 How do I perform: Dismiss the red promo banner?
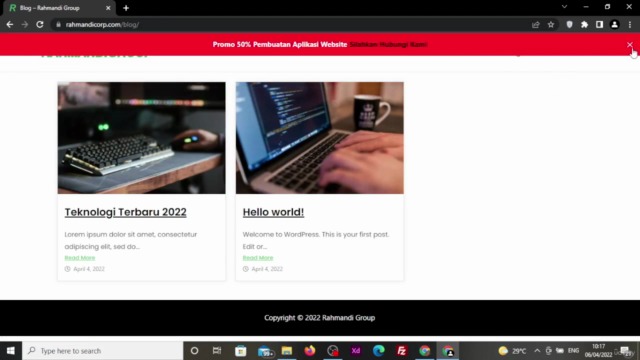point(630,44)
